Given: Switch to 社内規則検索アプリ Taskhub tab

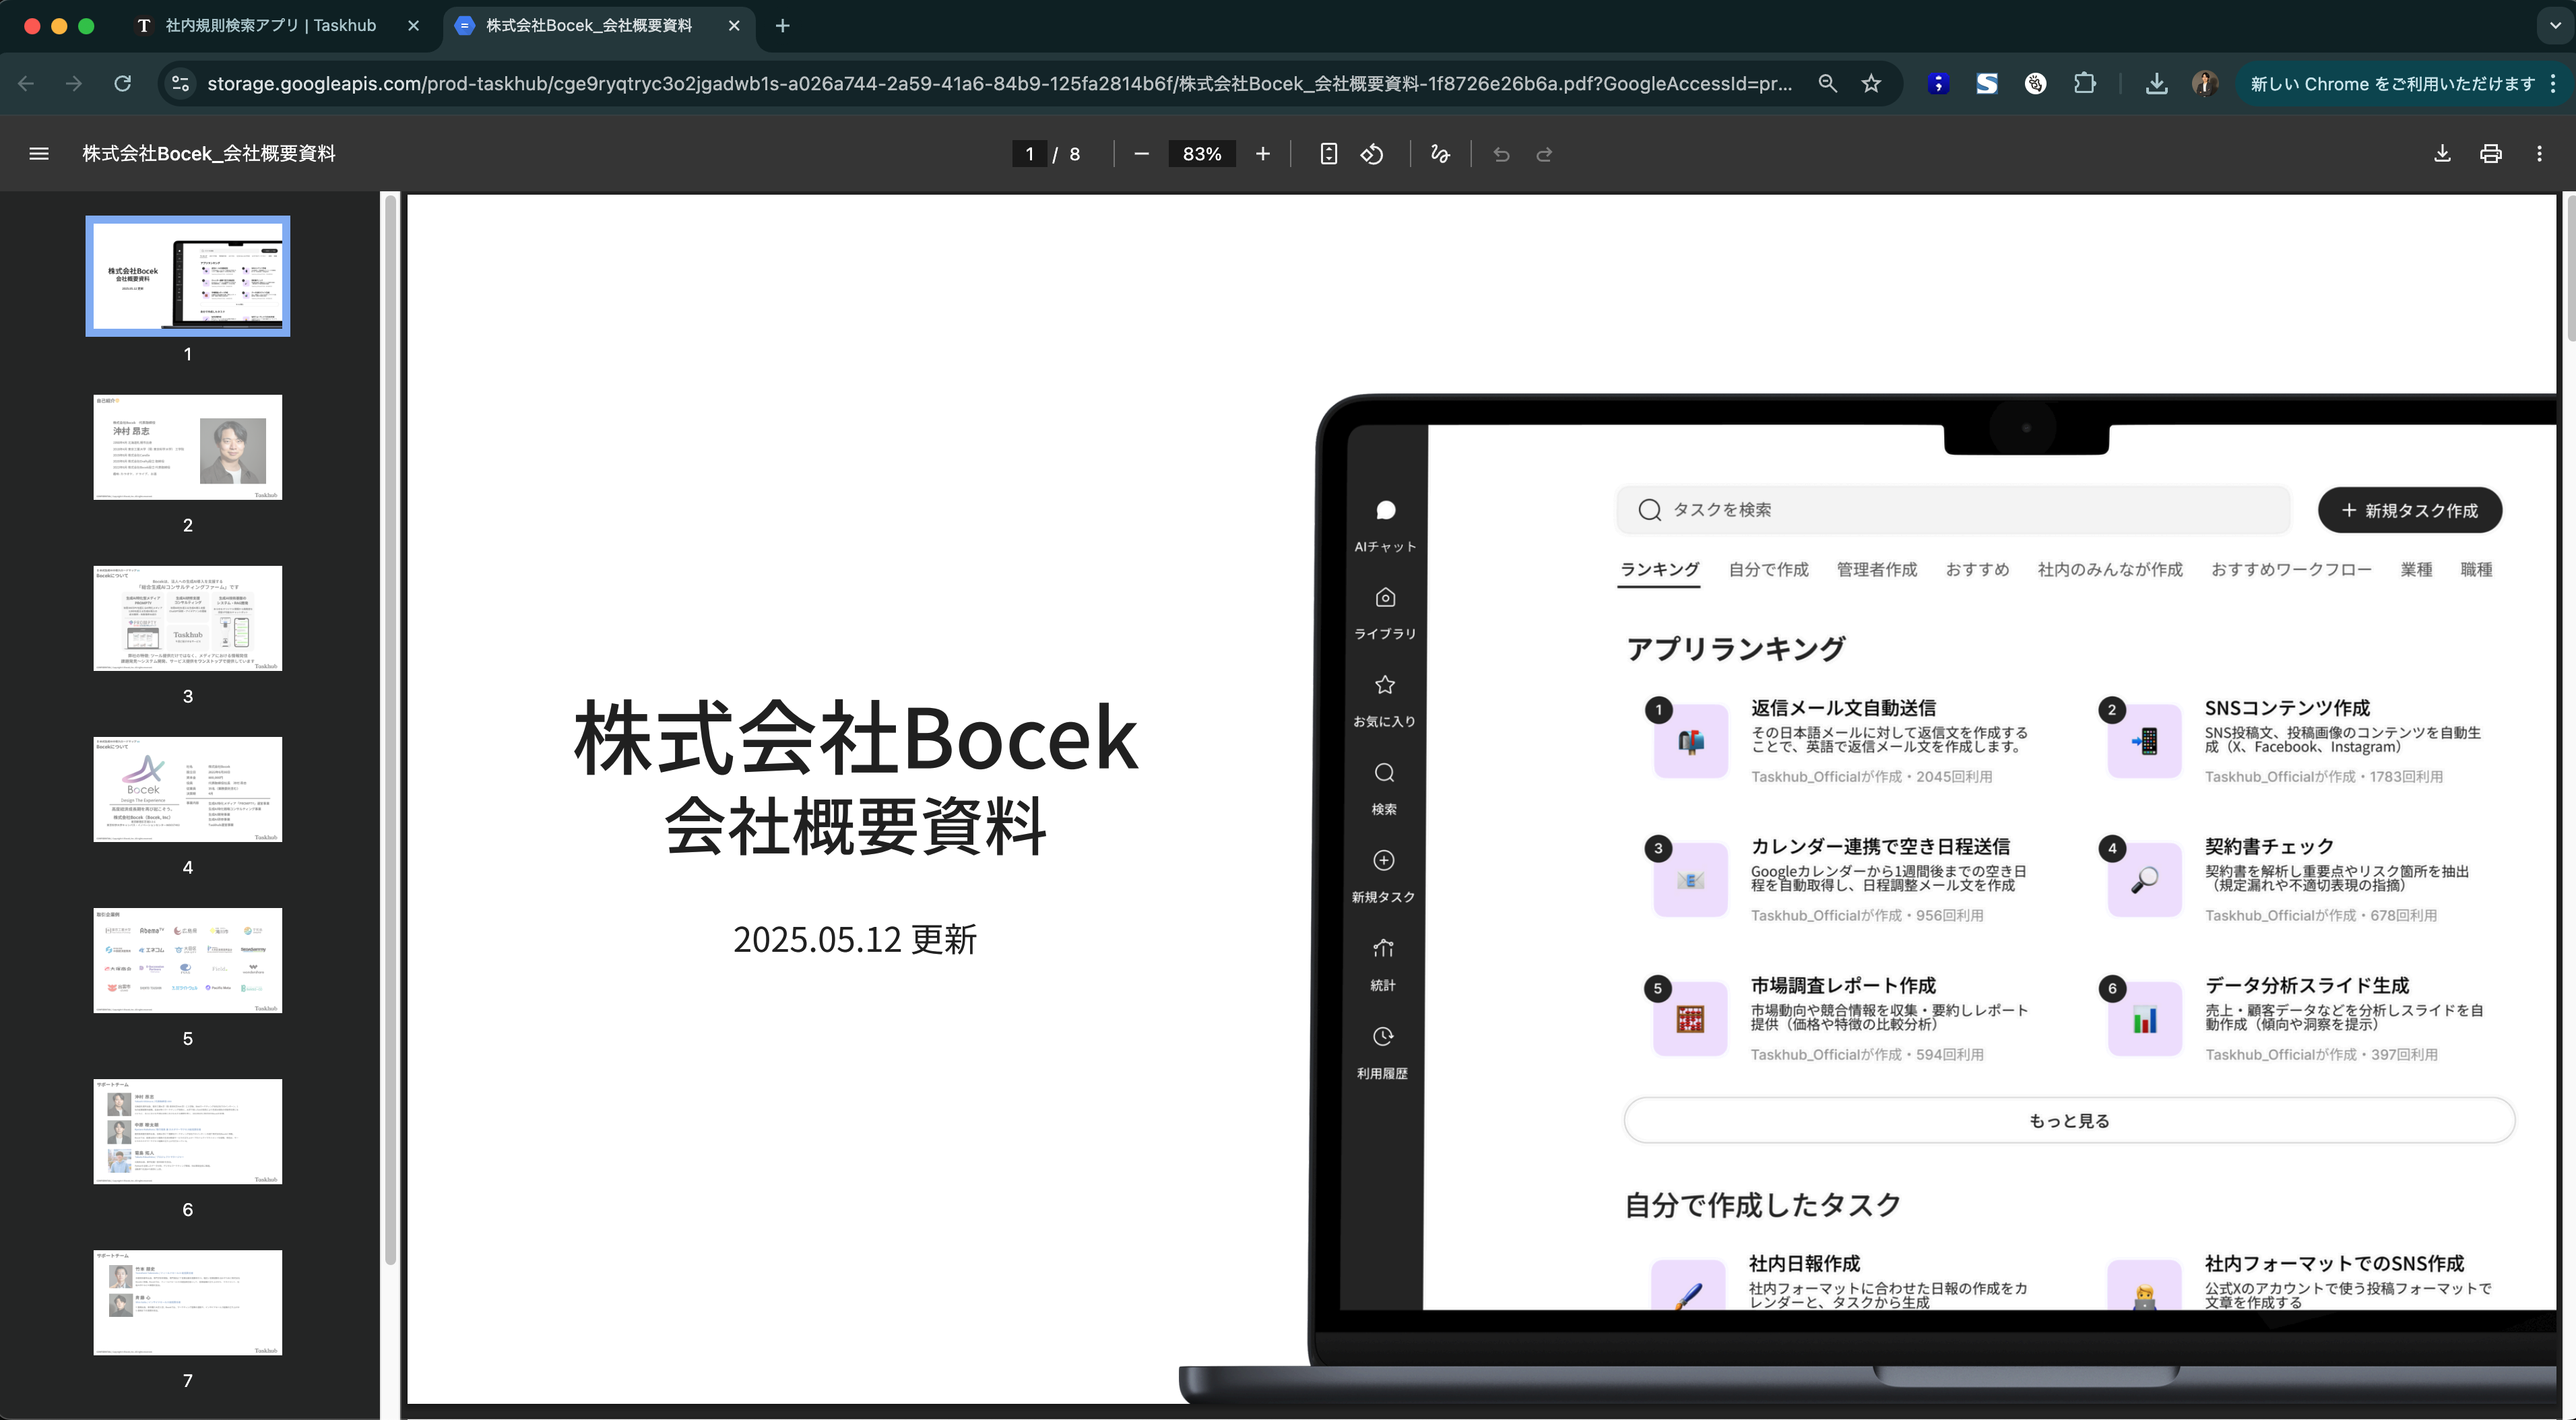Looking at the screenshot, I should tap(270, 26).
